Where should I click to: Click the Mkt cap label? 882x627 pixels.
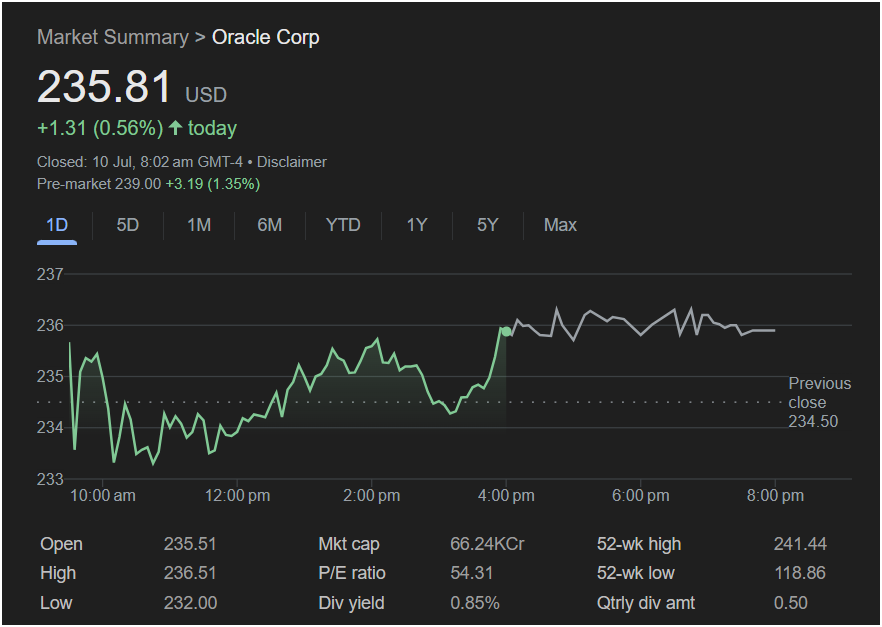349,544
